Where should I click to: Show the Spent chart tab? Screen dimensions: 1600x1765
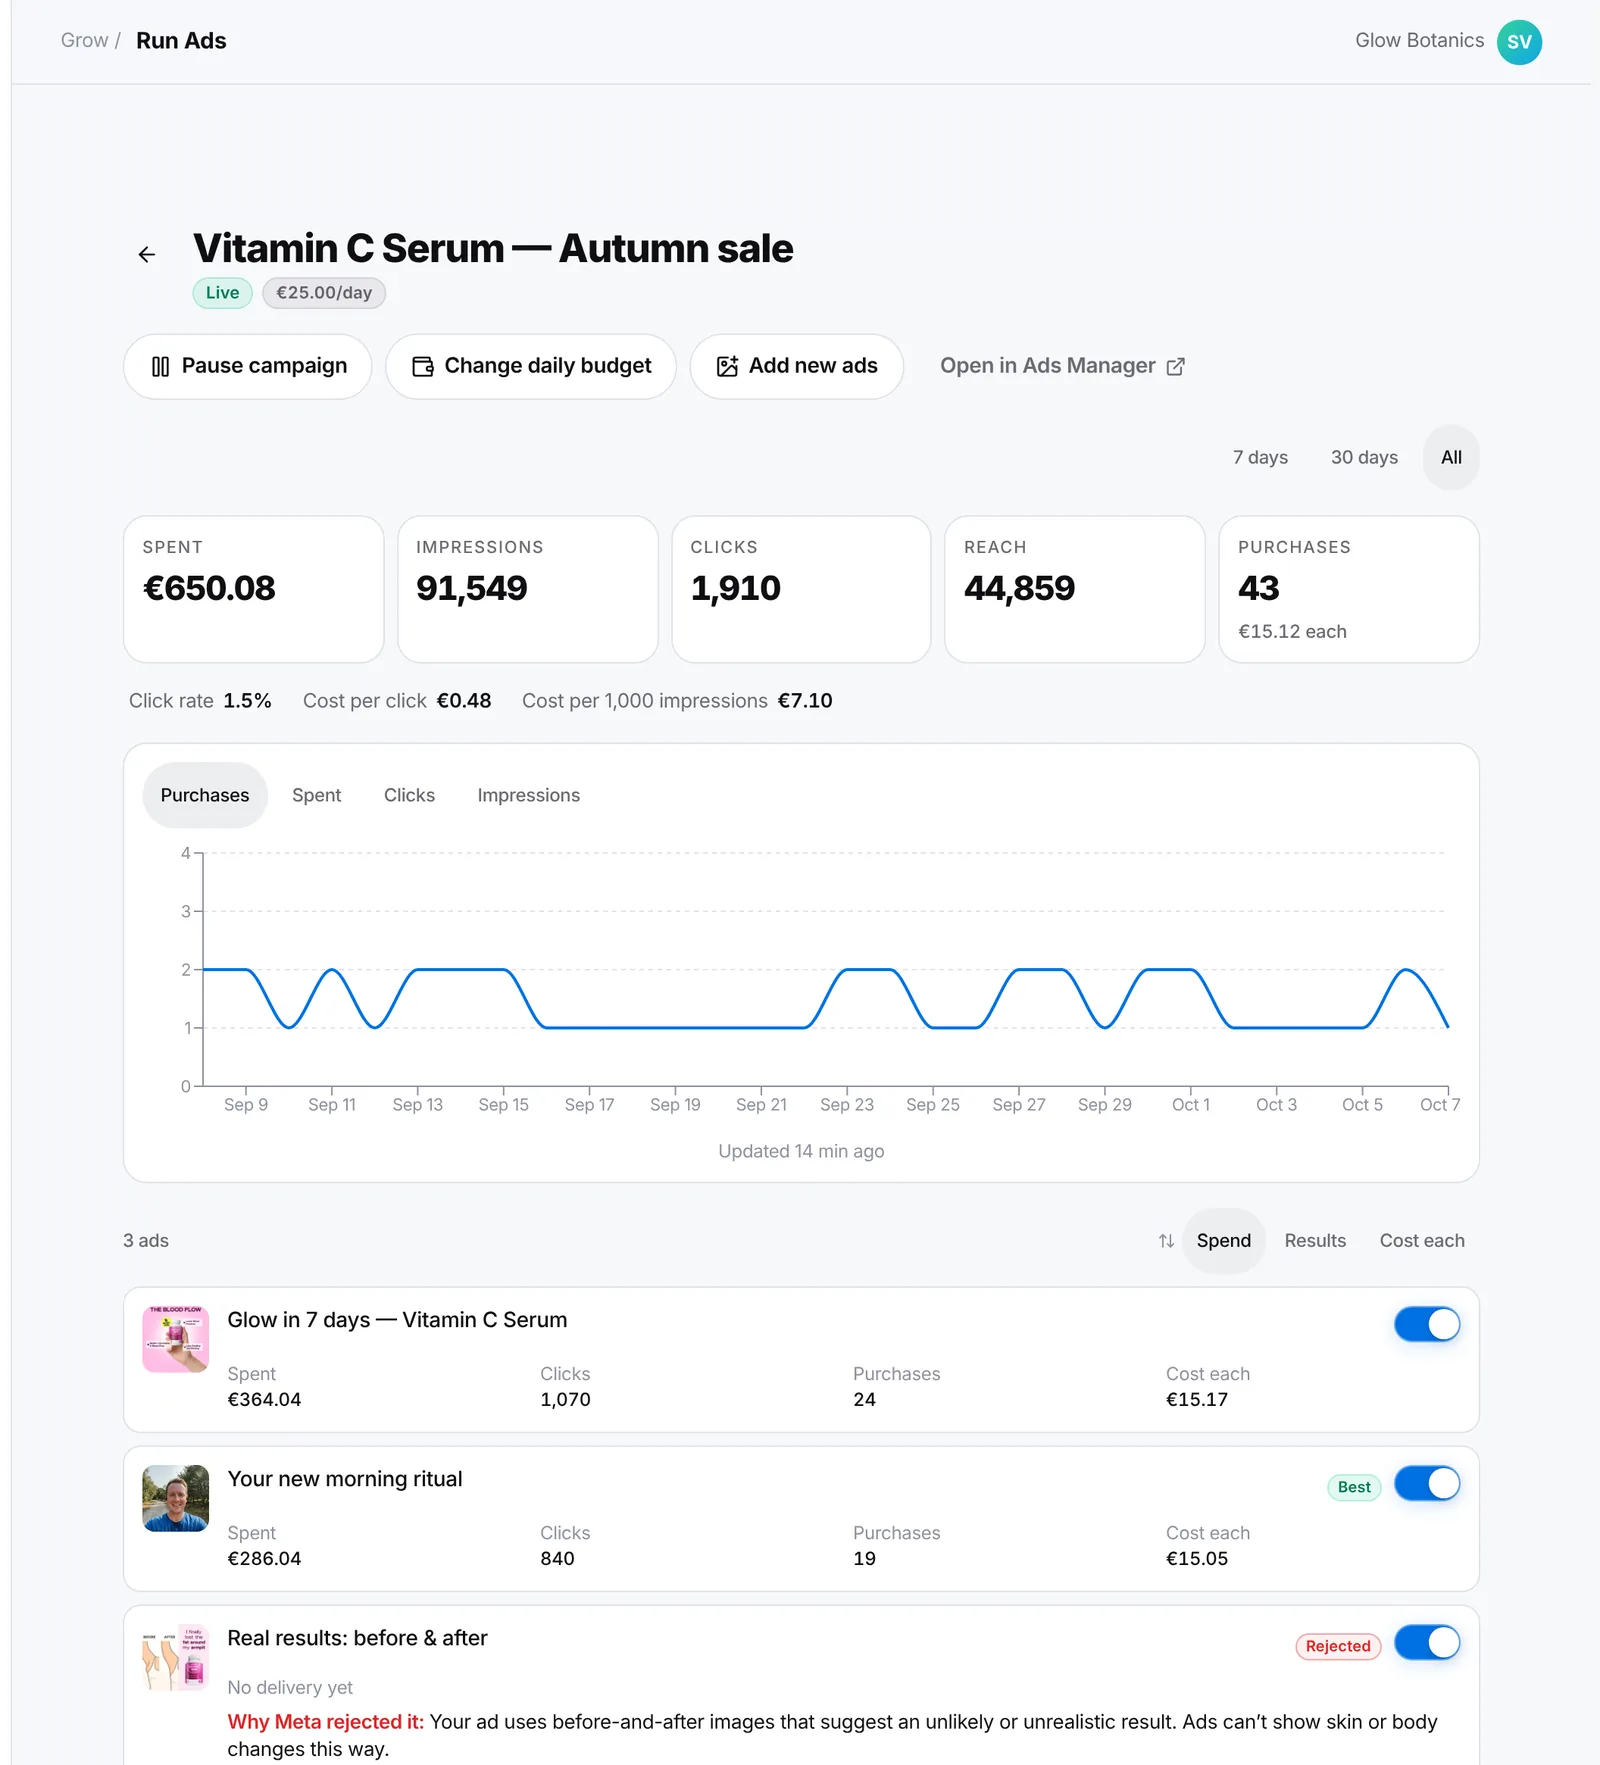pyautogui.click(x=316, y=795)
